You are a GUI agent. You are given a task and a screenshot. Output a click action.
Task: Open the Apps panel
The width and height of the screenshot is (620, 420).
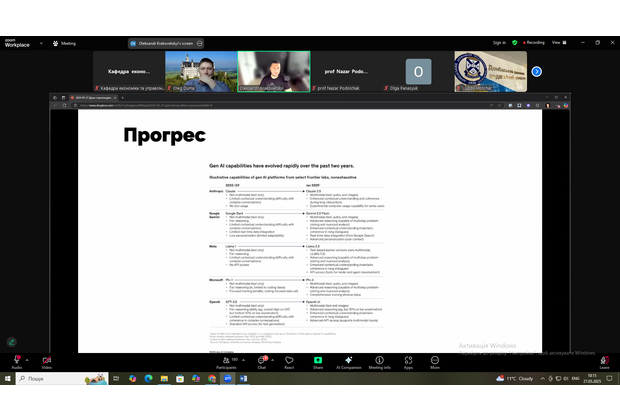408,360
